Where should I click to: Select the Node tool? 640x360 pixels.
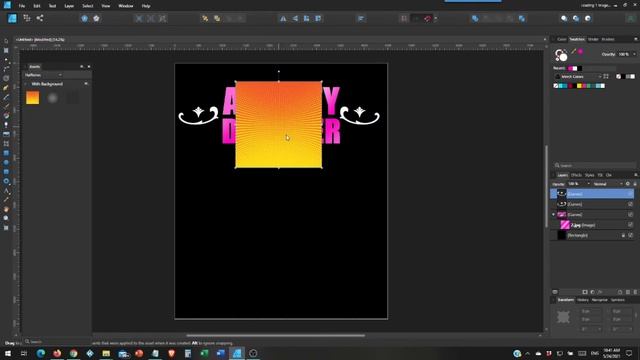pos(6,60)
